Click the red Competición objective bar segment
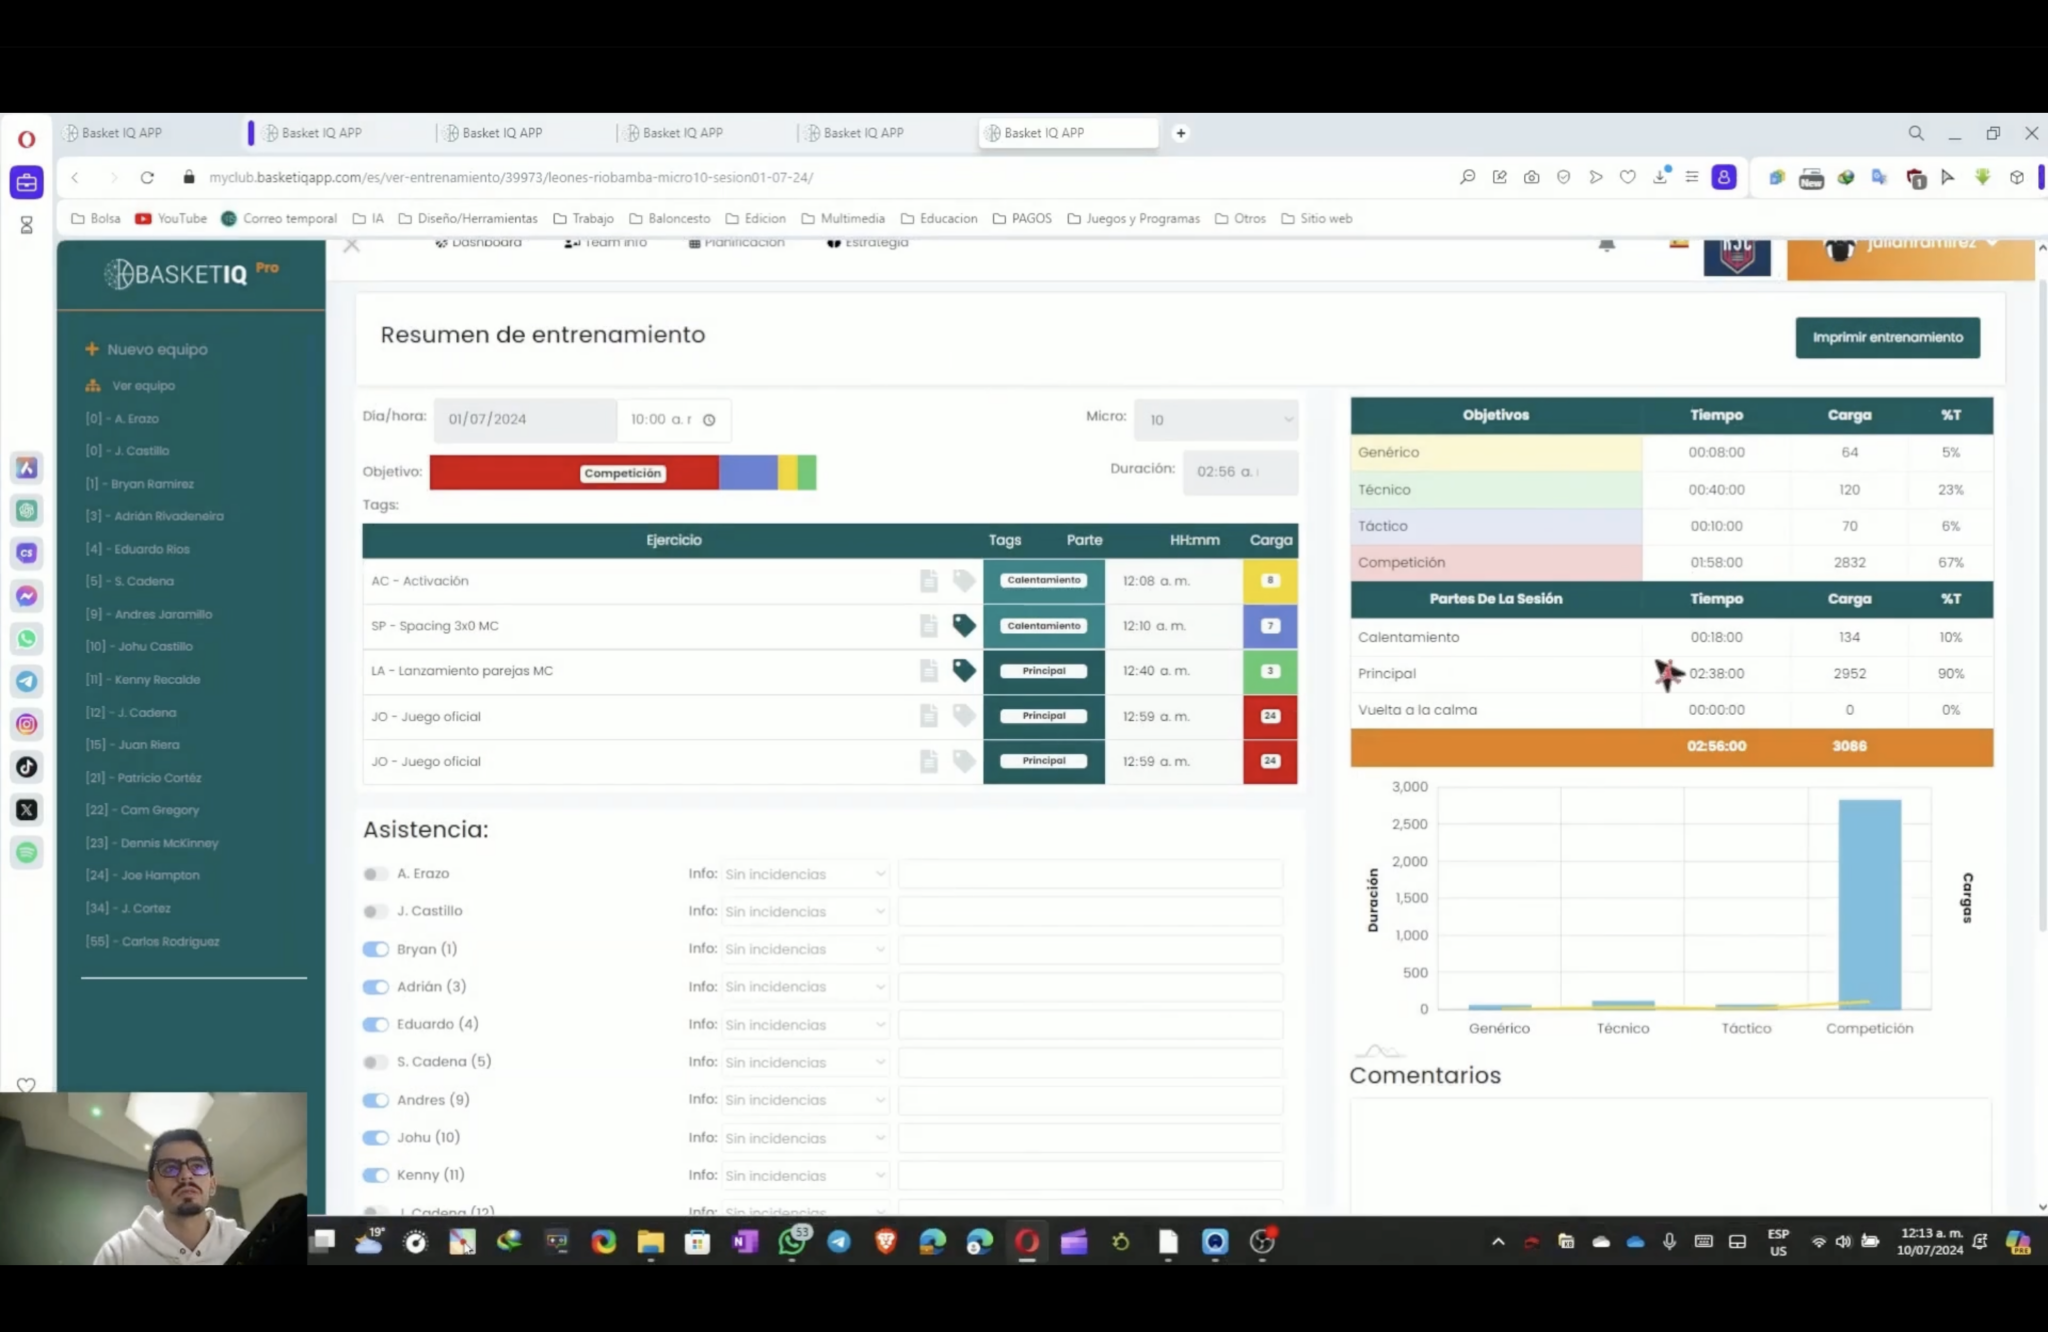Viewport: 2048px width, 1332px height. (x=574, y=472)
